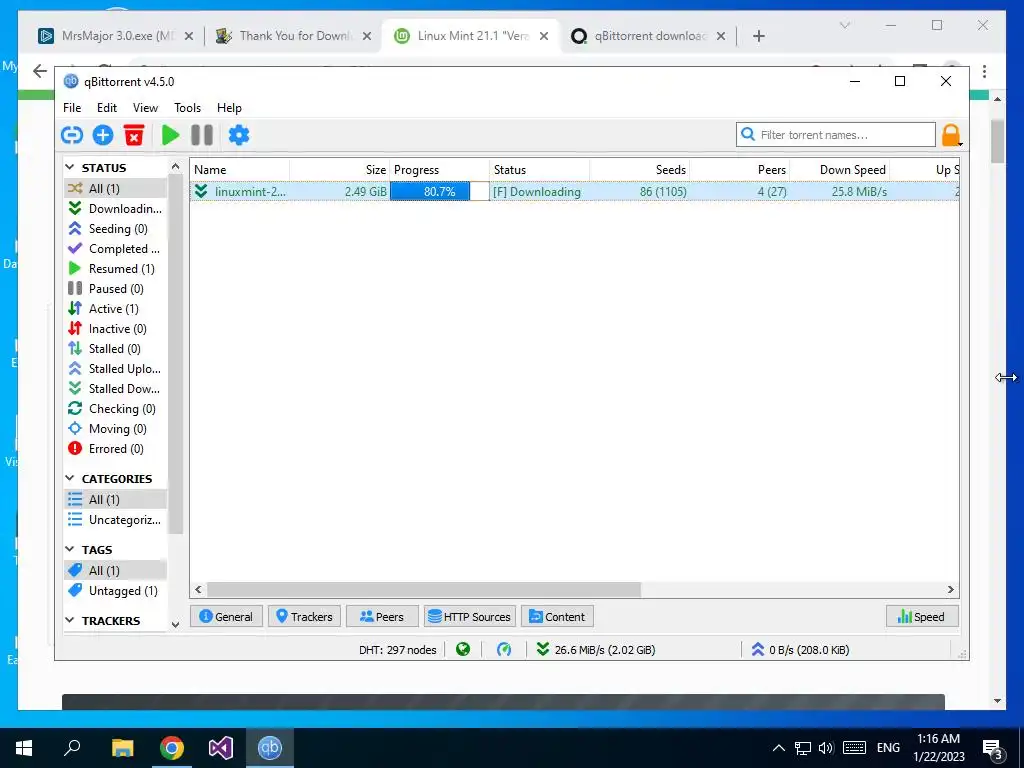Select Seeding (0) filter
This screenshot has height=768, width=1024.
click(x=115, y=229)
